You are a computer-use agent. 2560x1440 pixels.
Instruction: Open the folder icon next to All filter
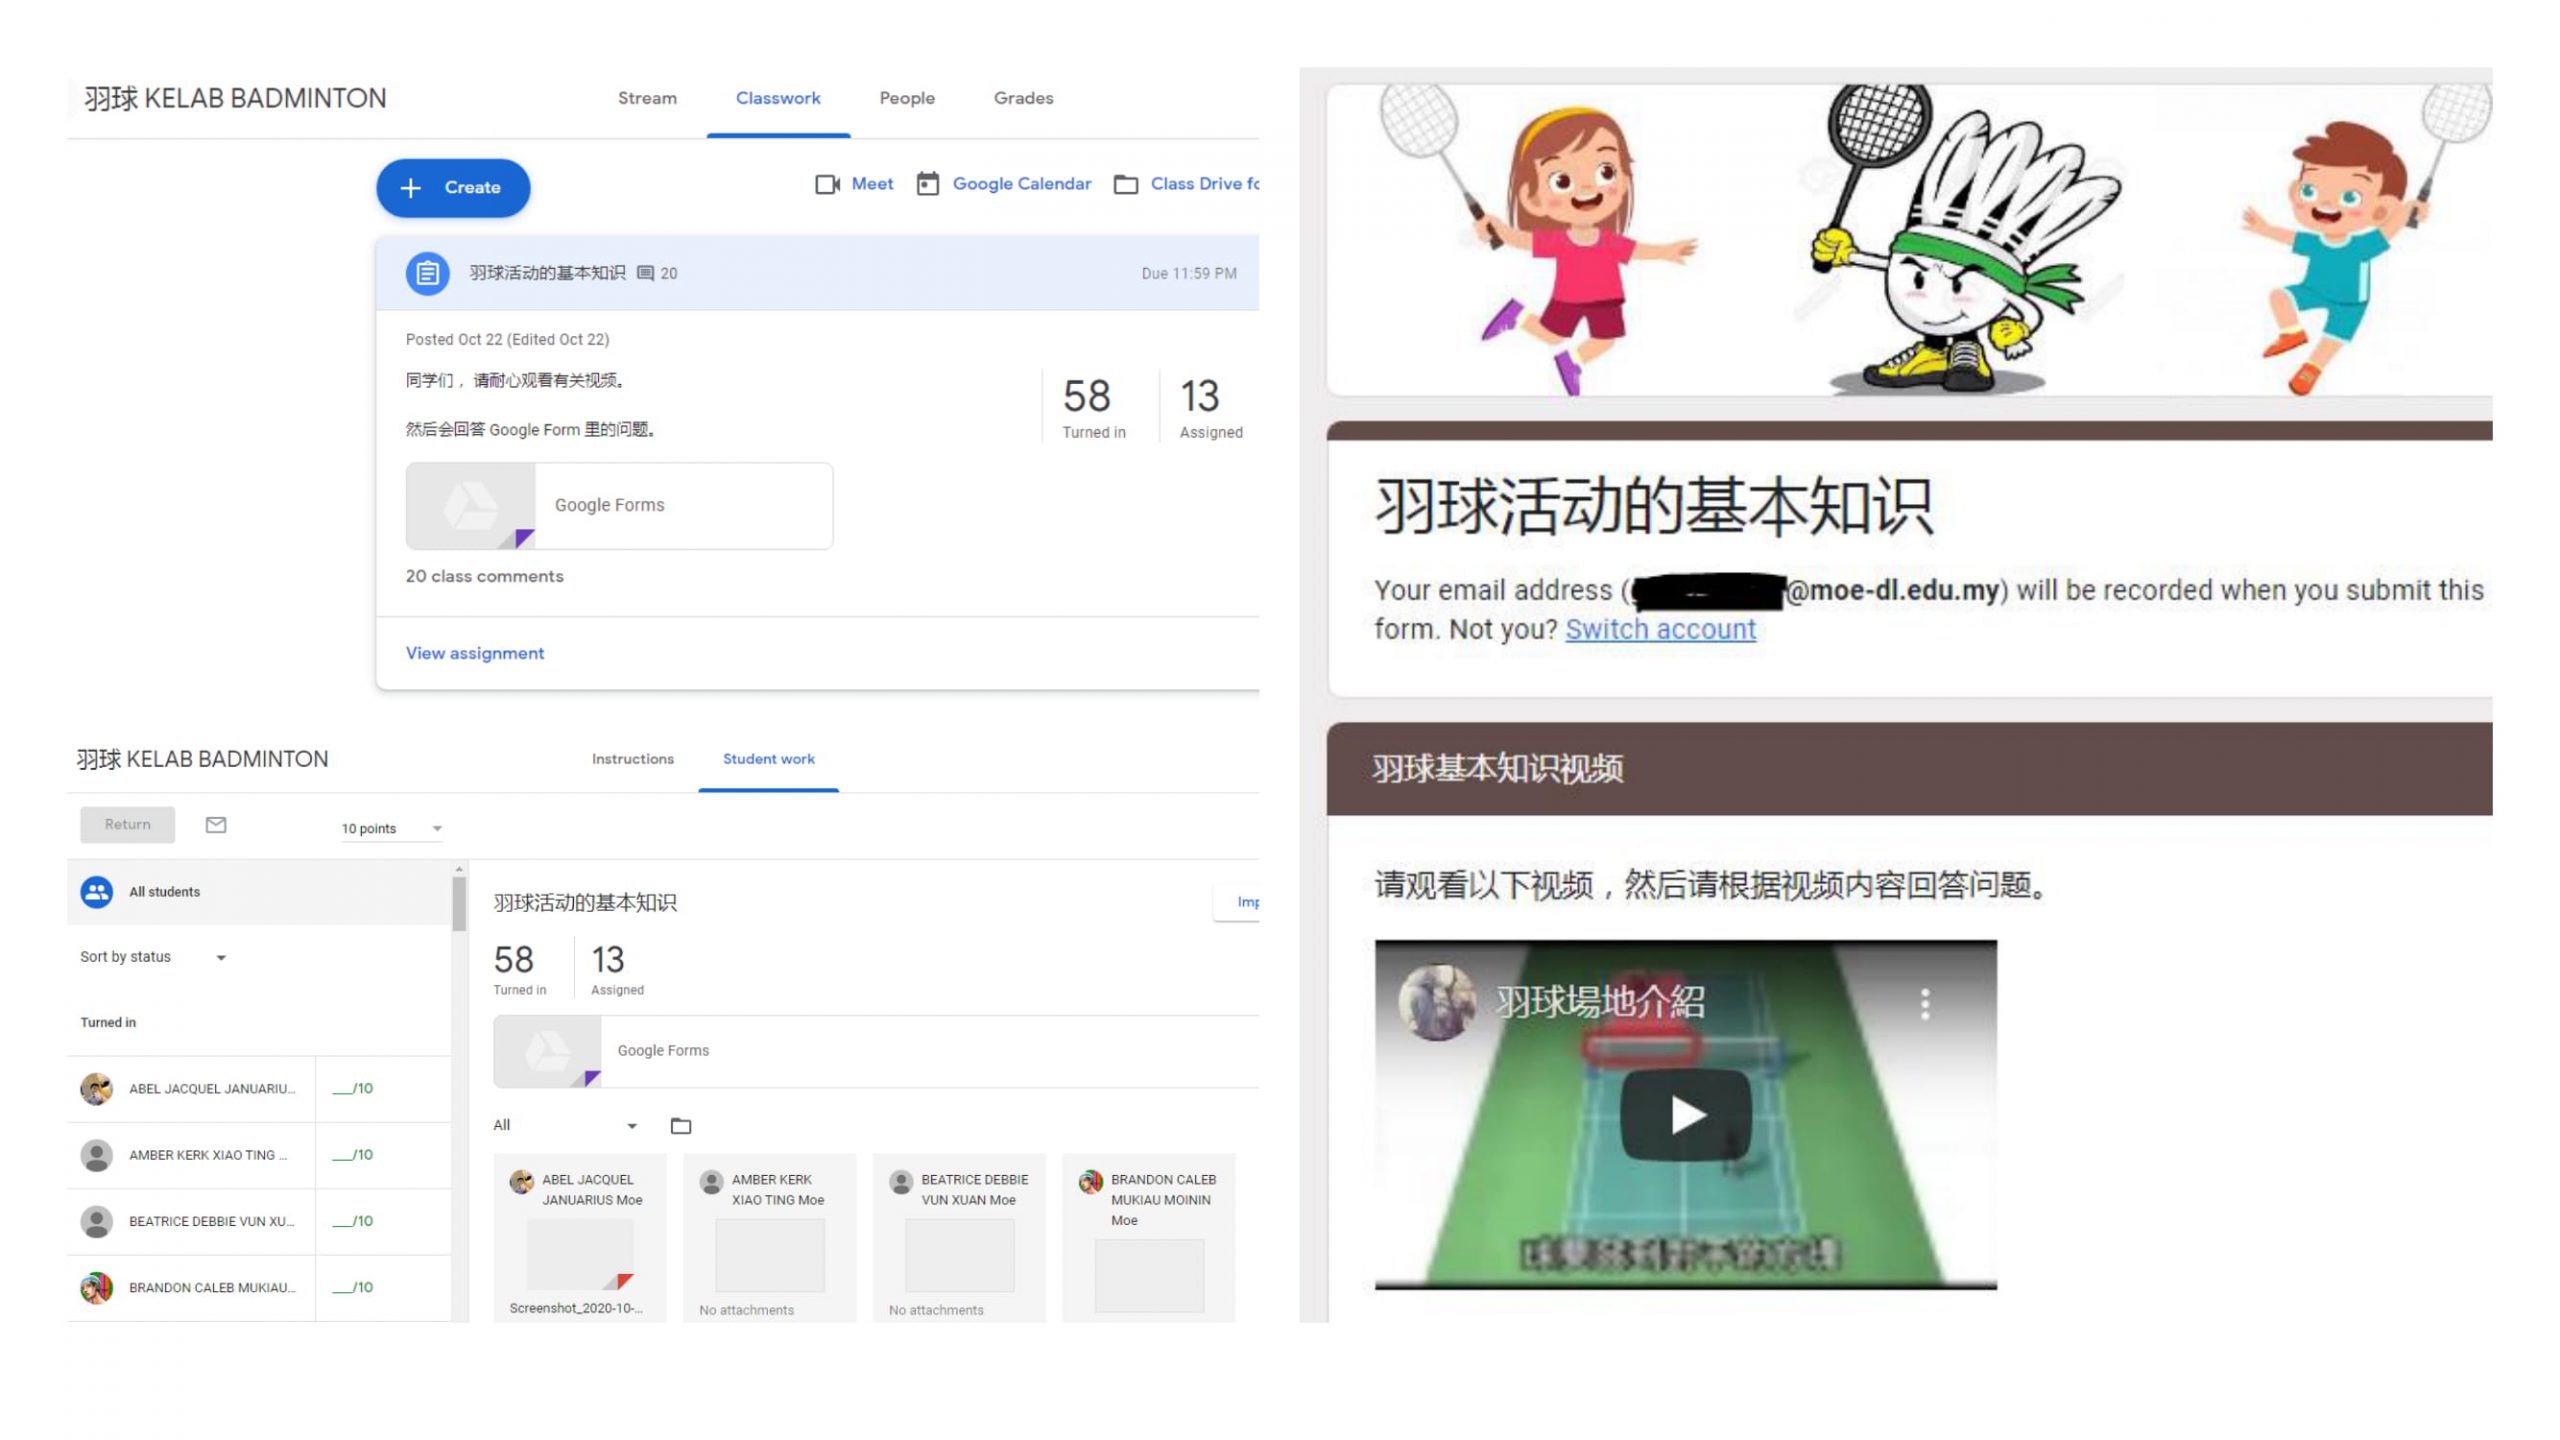(x=681, y=1126)
